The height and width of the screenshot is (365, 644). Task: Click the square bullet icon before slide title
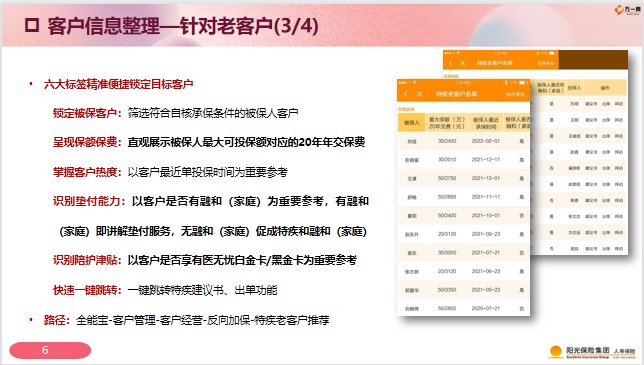[32, 25]
